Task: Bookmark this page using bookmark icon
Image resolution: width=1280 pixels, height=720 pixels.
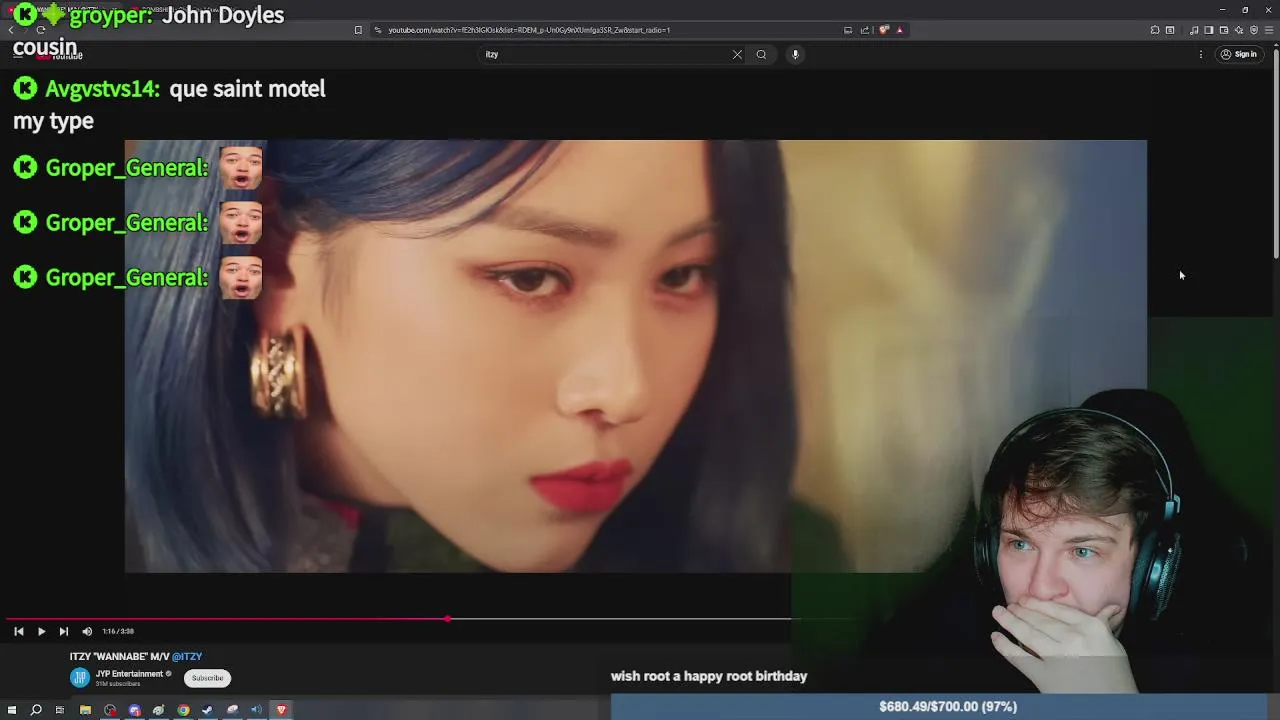Action: [358, 30]
